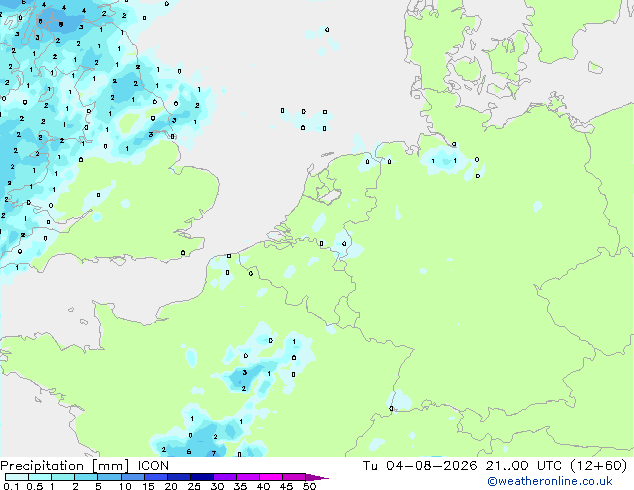Click the '50' legend scale label

coord(310,486)
